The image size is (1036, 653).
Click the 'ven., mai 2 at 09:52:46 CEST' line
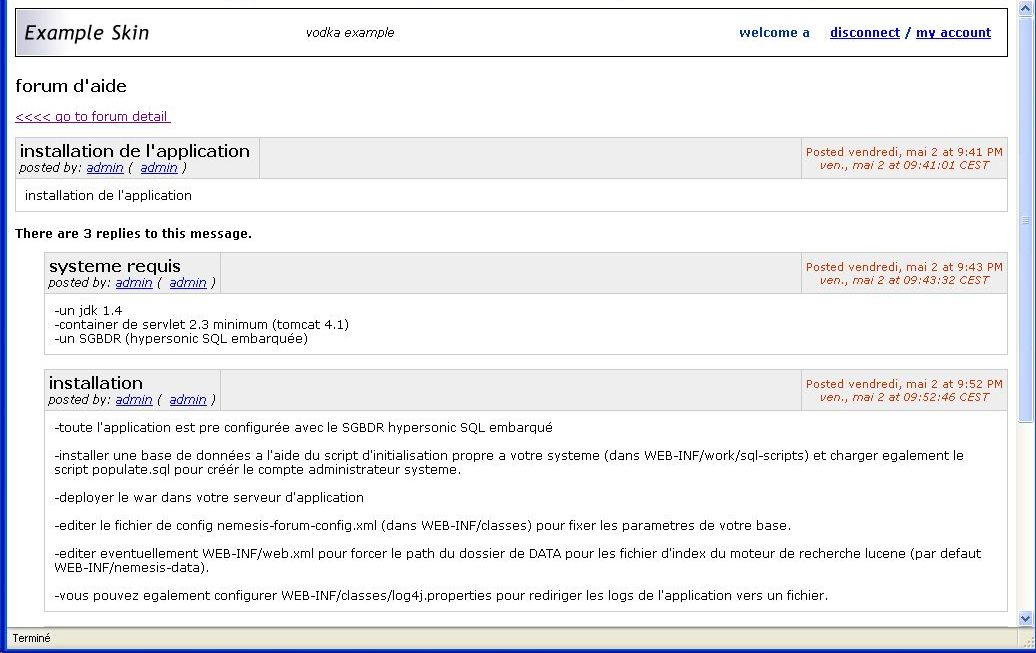click(x=904, y=397)
